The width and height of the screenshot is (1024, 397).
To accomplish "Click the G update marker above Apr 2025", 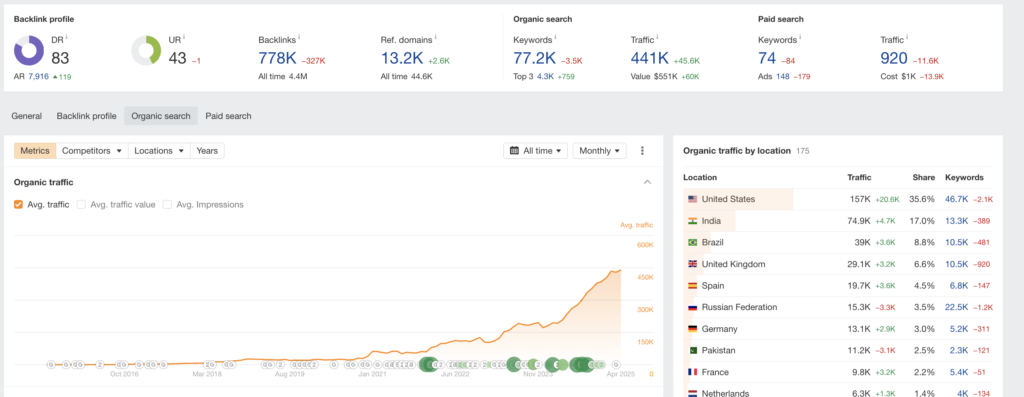I will [615, 364].
